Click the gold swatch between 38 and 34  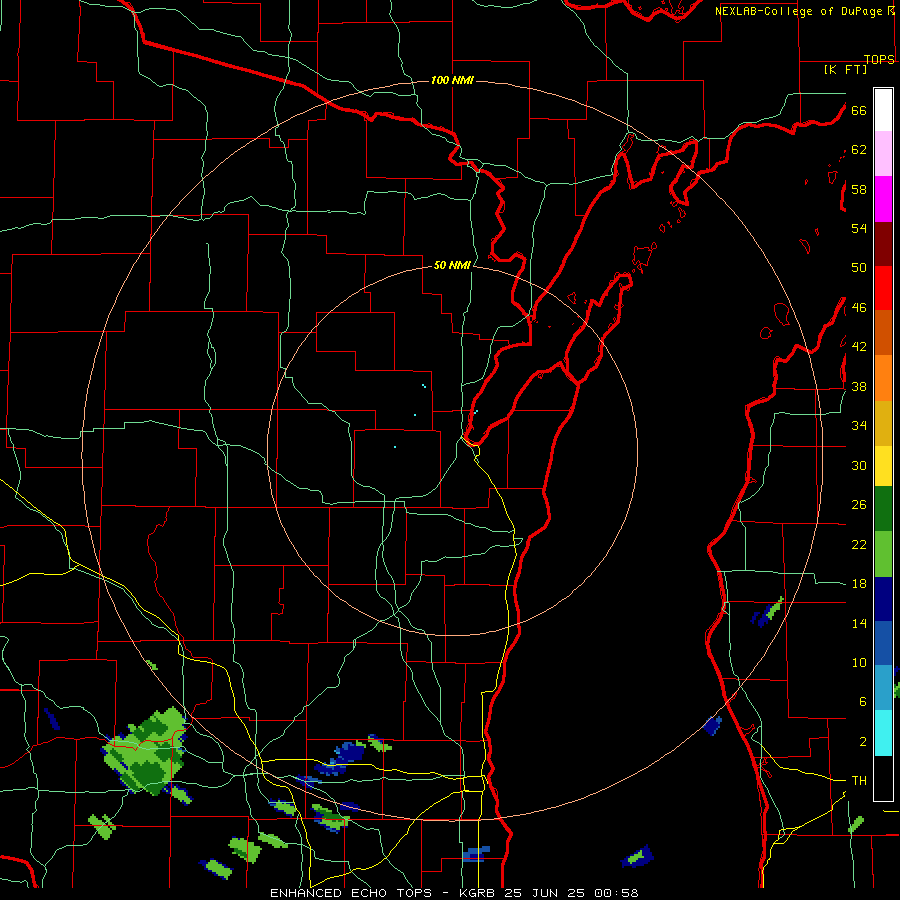(x=883, y=423)
